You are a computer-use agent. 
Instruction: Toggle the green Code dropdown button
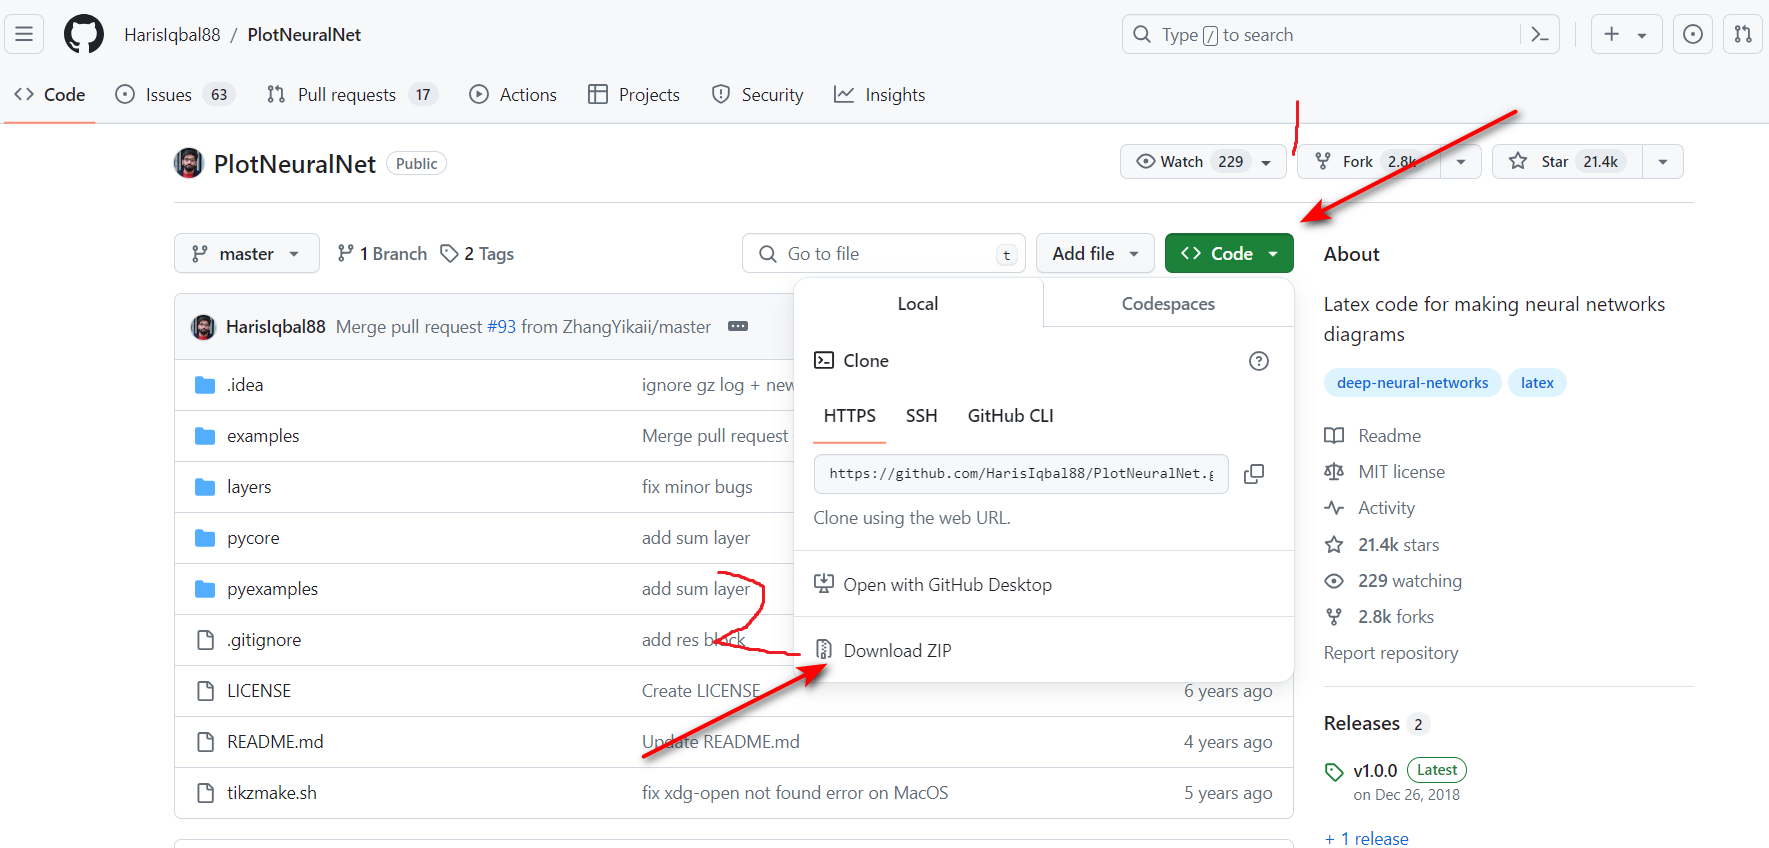[x=1229, y=253]
